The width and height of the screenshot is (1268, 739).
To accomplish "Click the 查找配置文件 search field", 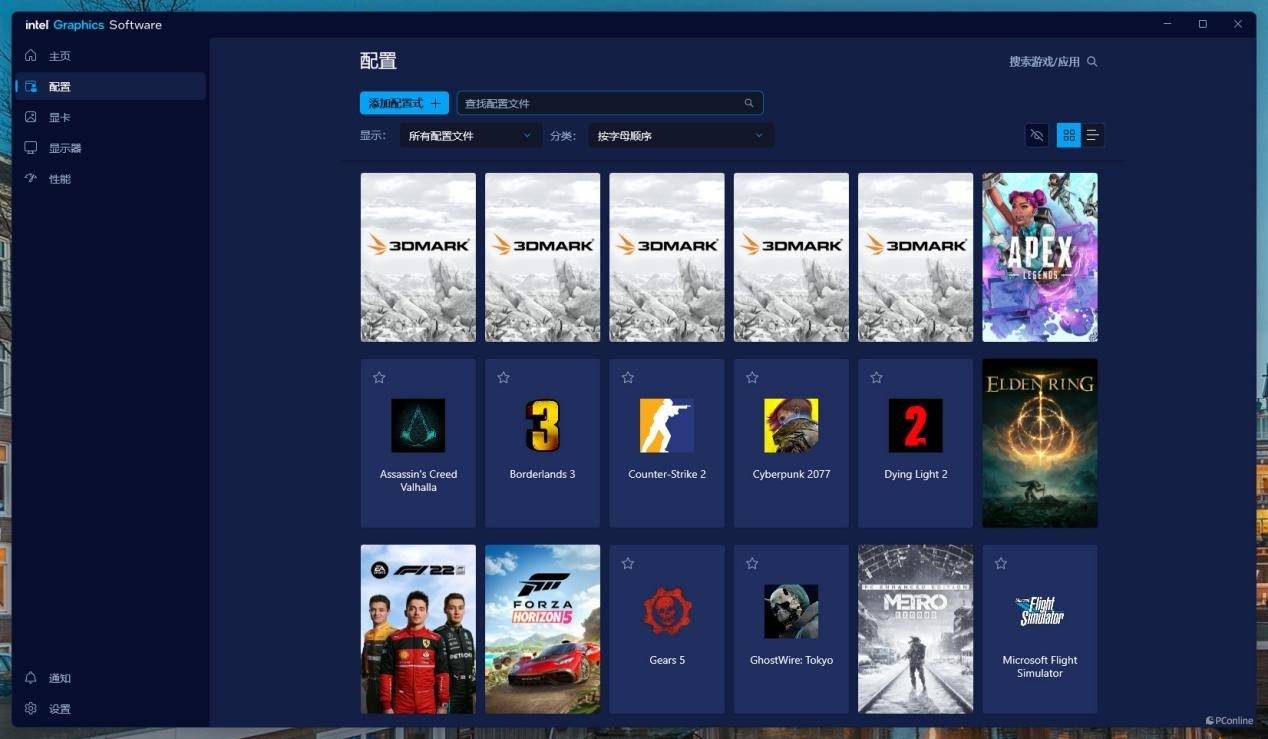I will pyautogui.click(x=600, y=103).
